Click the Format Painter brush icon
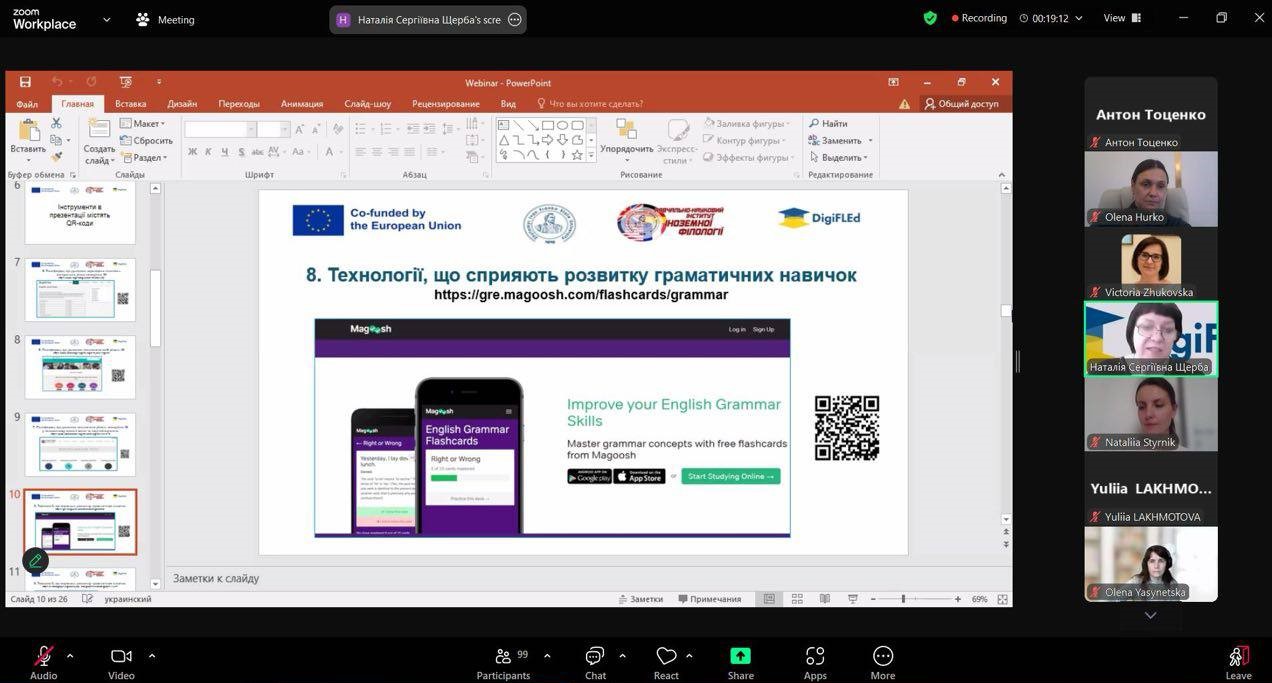Image resolution: width=1272 pixels, height=683 pixels. [x=56, y=157]
